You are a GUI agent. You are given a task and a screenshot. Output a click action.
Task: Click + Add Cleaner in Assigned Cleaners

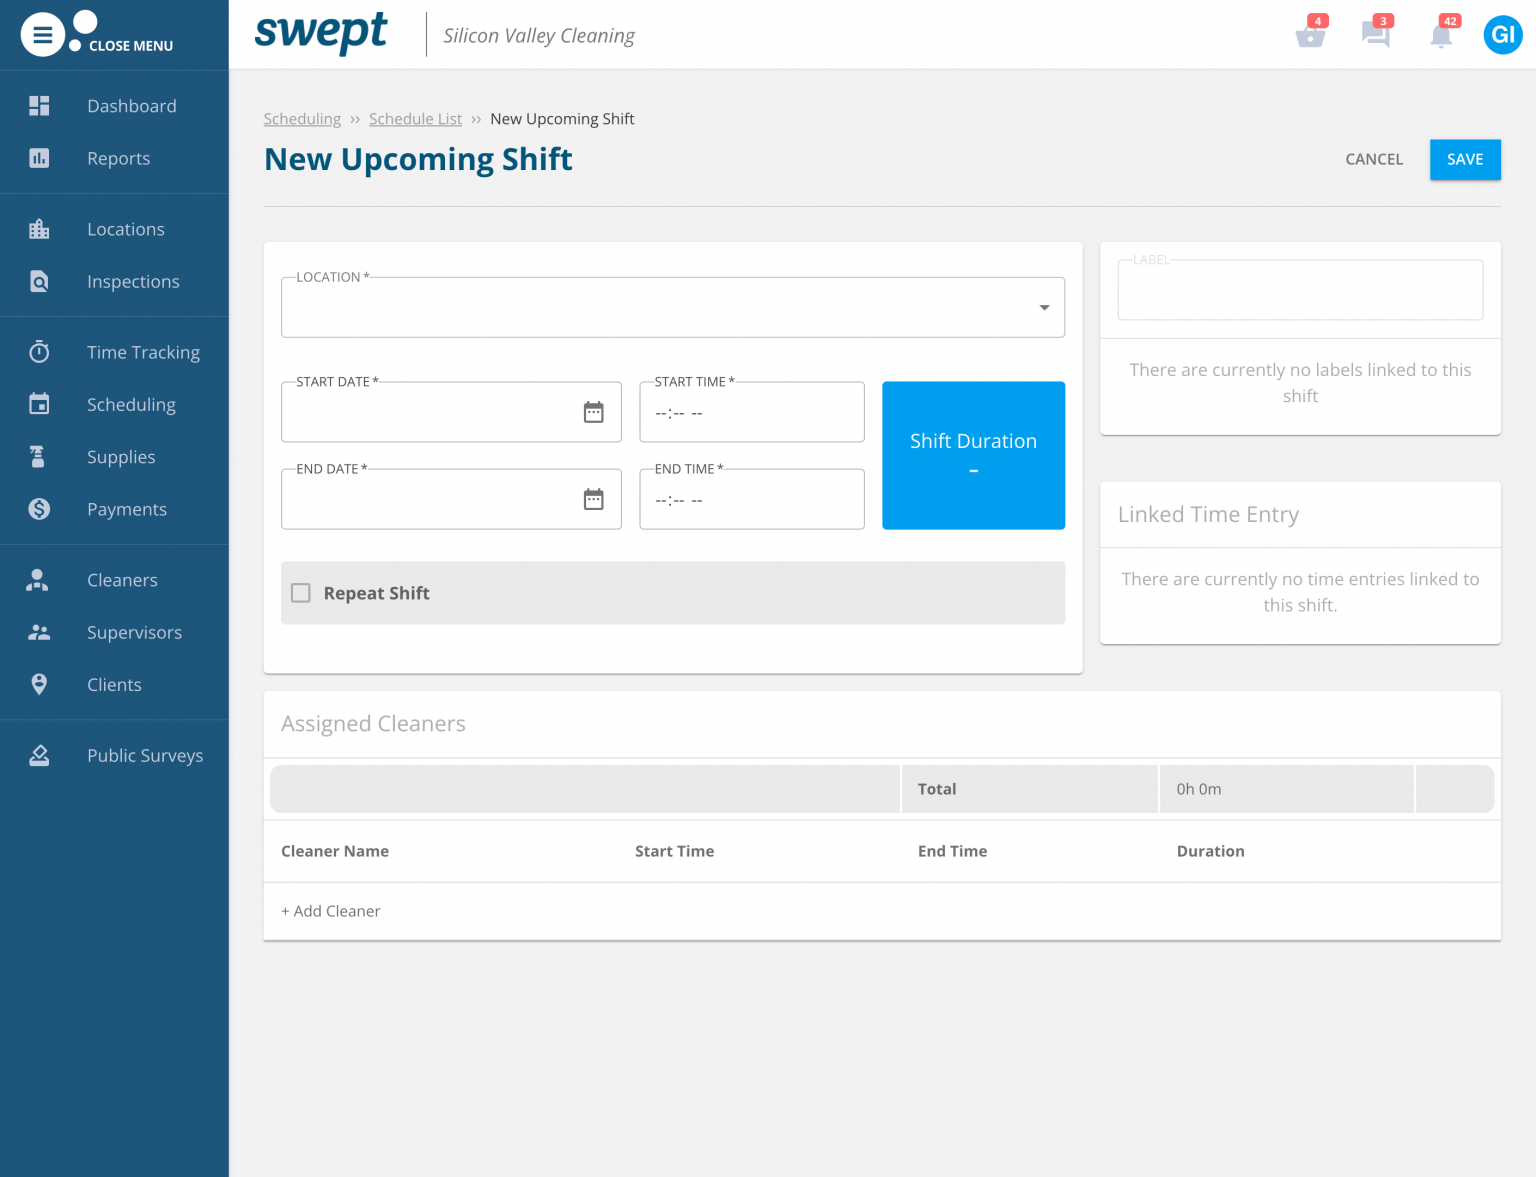point(331,911)
